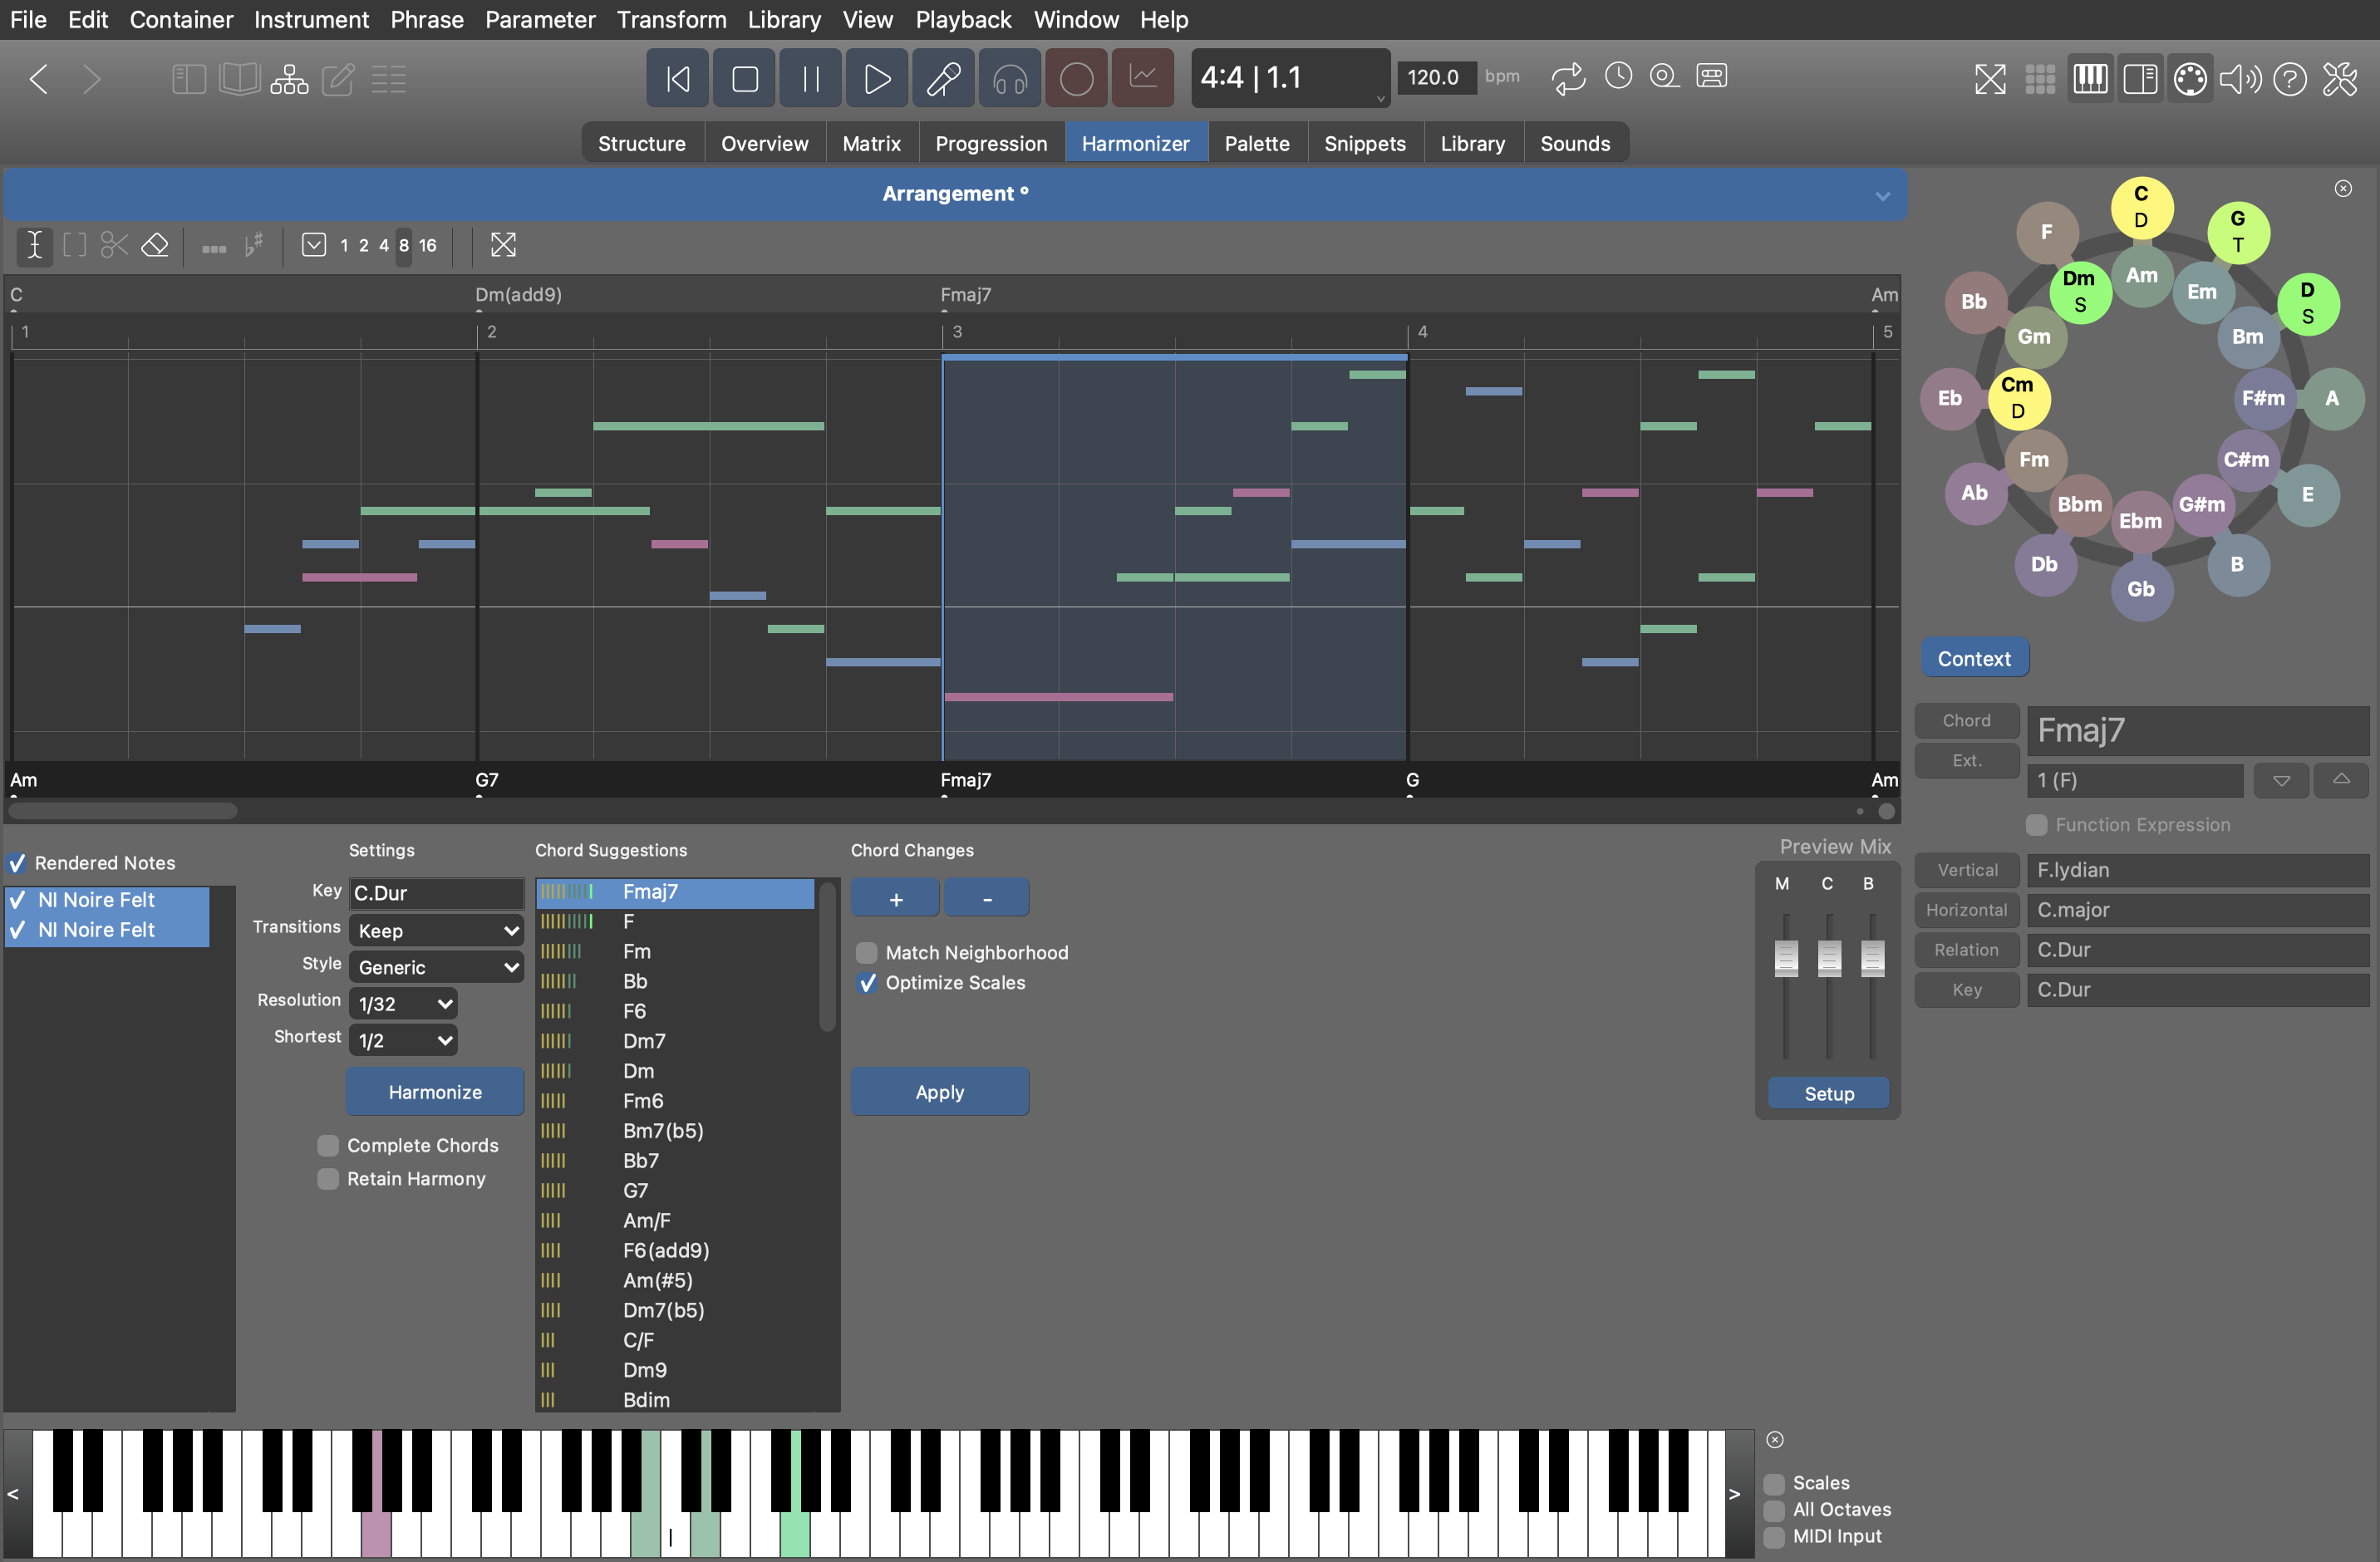
Task: Open the Transform menu
Action: (x=671, y=19)
